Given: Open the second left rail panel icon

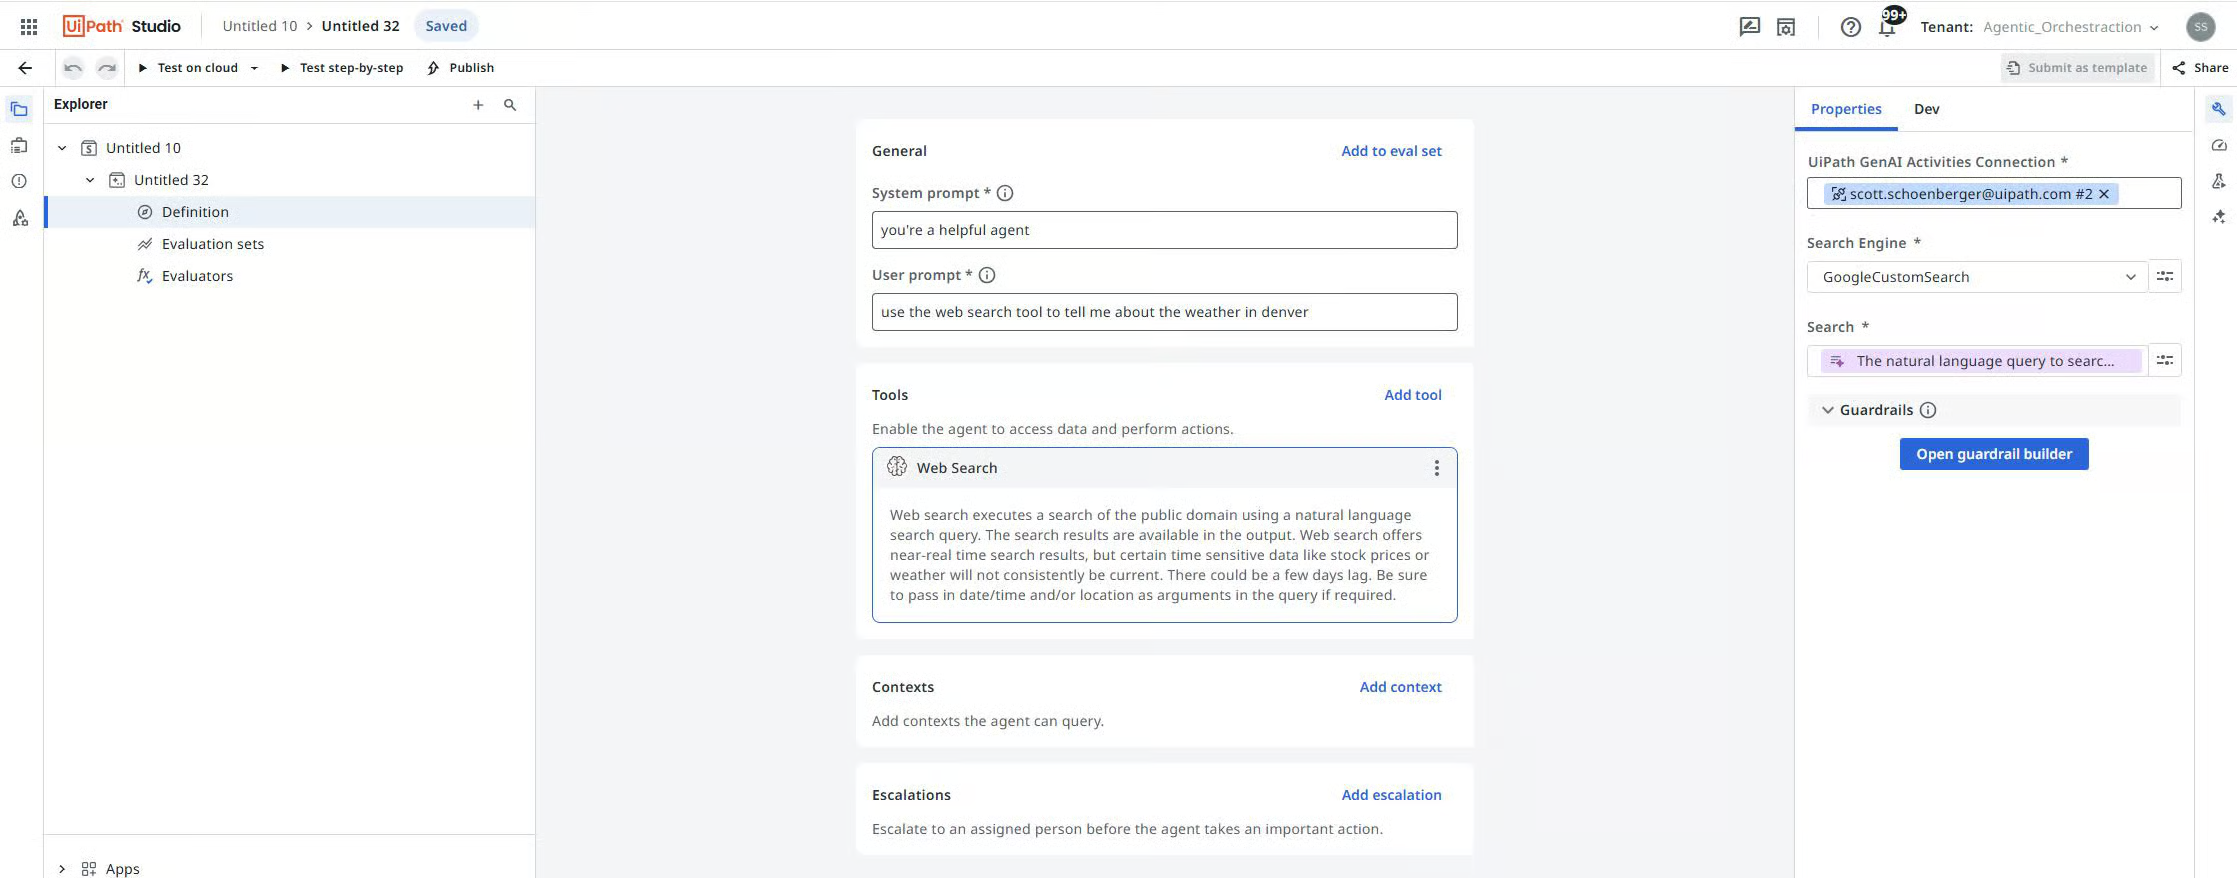Looking at the screenshot, I should point(19,146).
